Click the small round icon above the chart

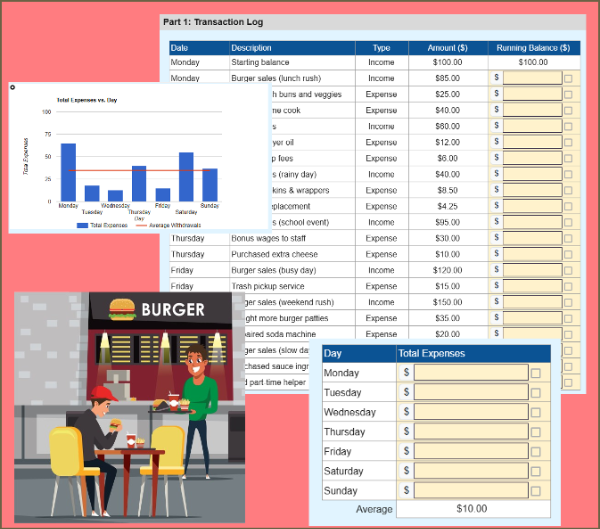pos(13,87)
